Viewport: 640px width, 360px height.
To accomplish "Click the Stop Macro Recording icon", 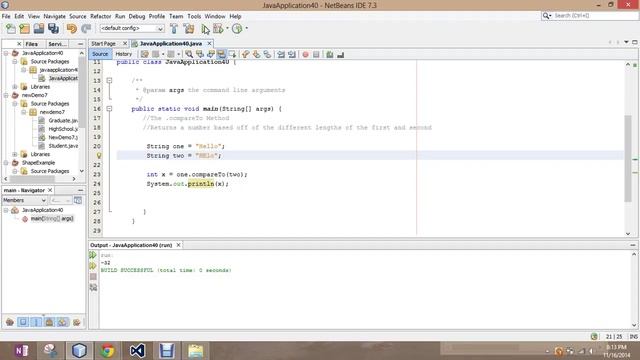I will pyautogui.click(x=316, y=54).
